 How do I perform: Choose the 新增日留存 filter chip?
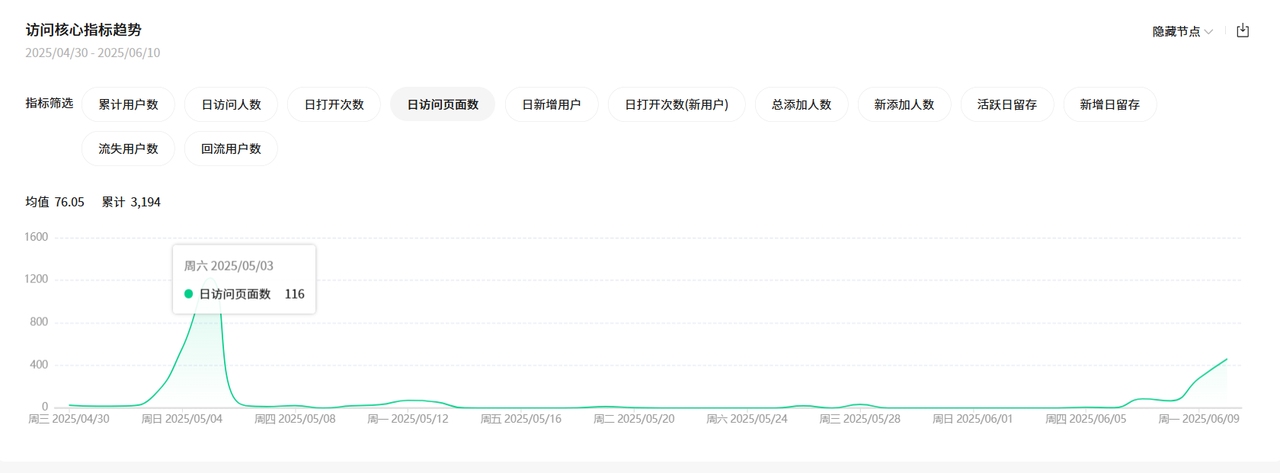(1110, 104)
